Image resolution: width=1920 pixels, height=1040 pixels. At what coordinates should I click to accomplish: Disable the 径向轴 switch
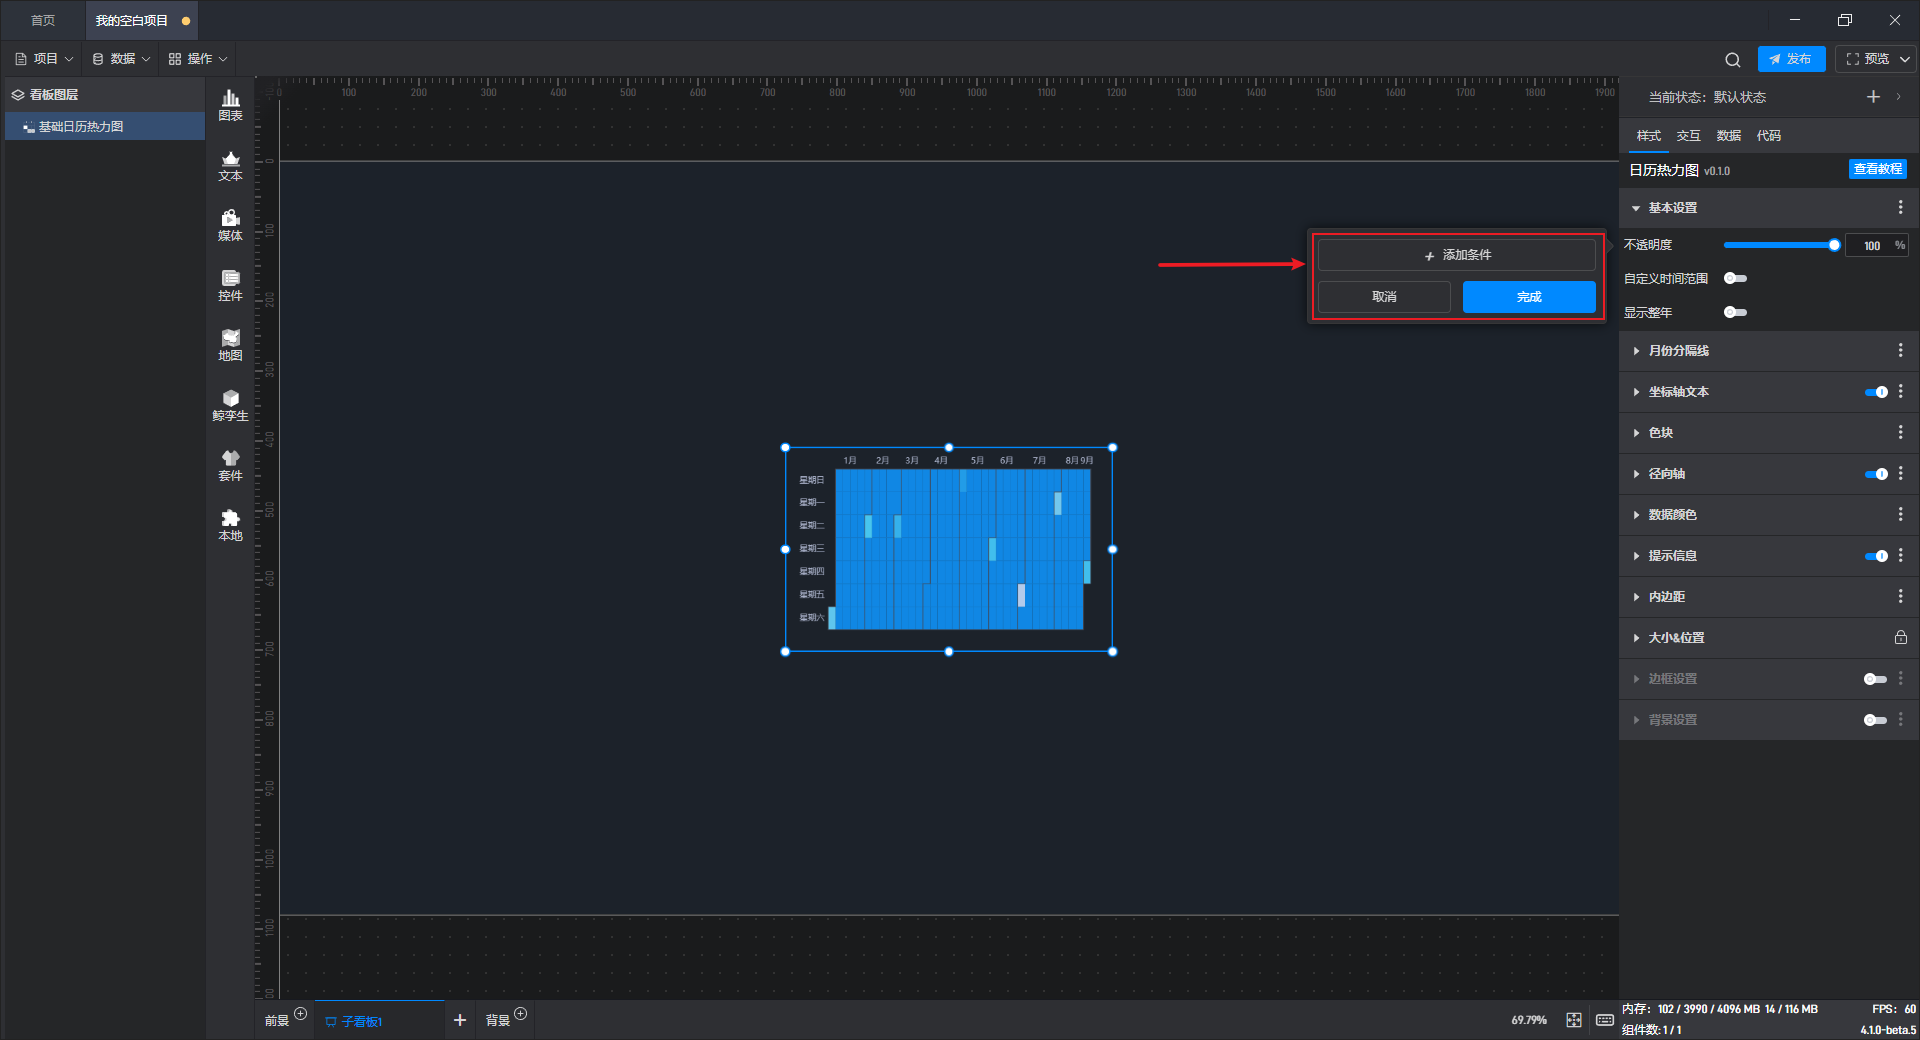[1876, 474]
